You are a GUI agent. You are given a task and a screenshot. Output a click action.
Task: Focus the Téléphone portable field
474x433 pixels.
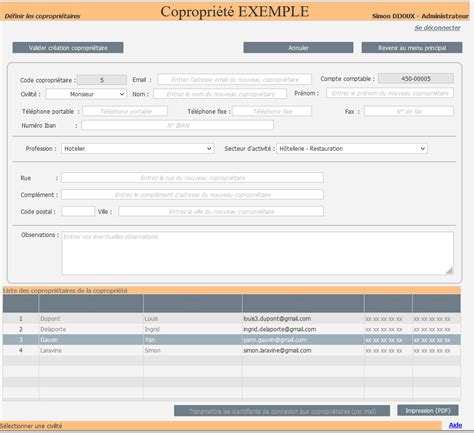[125, 111]
